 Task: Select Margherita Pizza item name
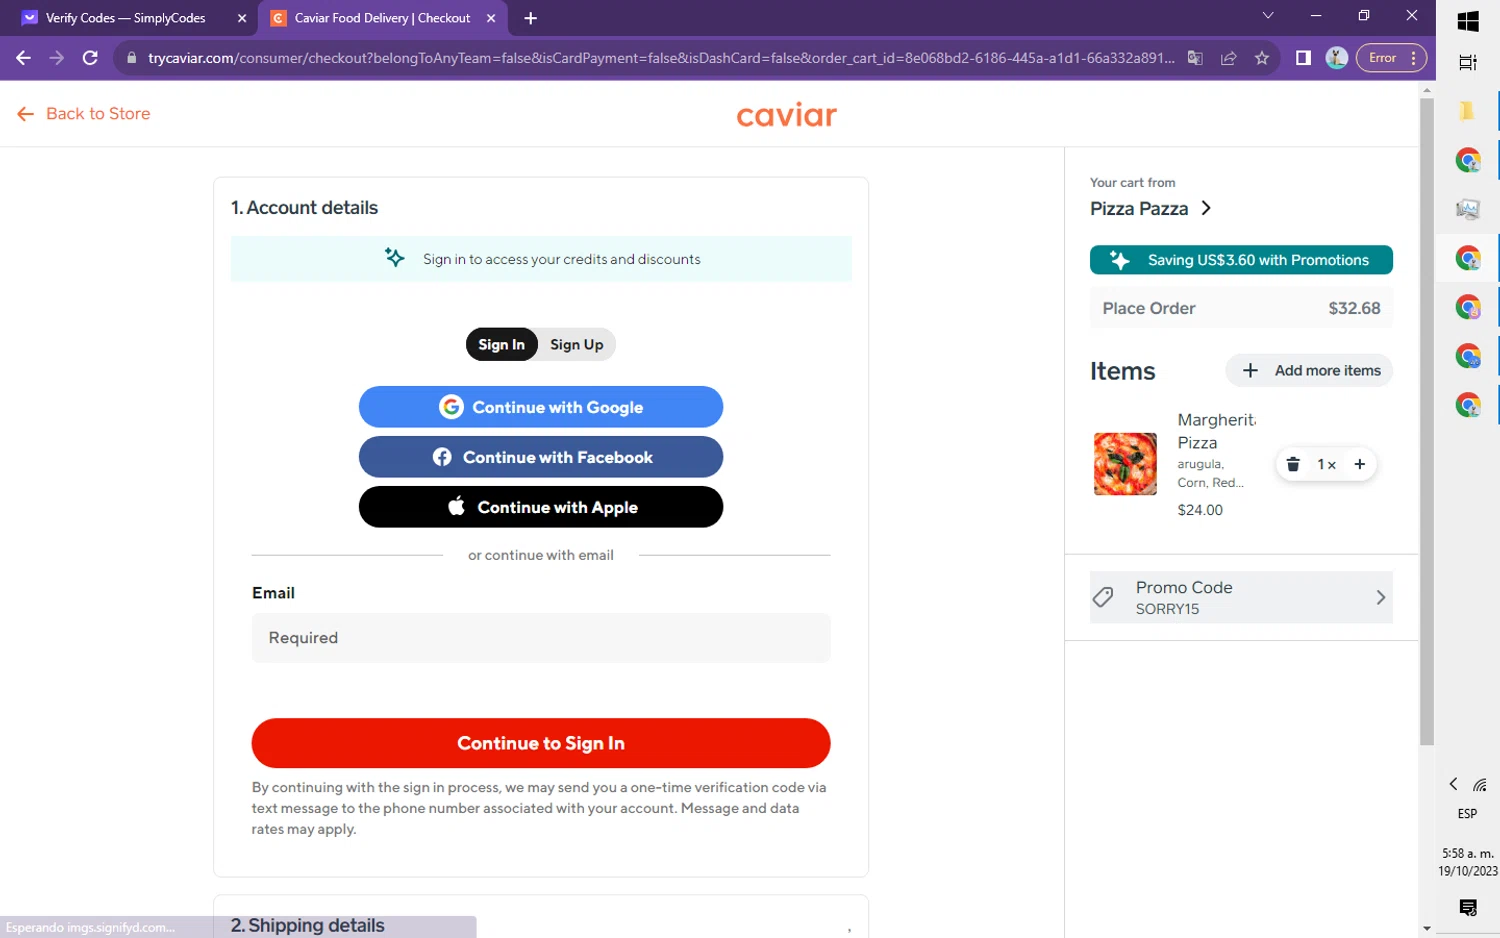[x=1216, y=431]
